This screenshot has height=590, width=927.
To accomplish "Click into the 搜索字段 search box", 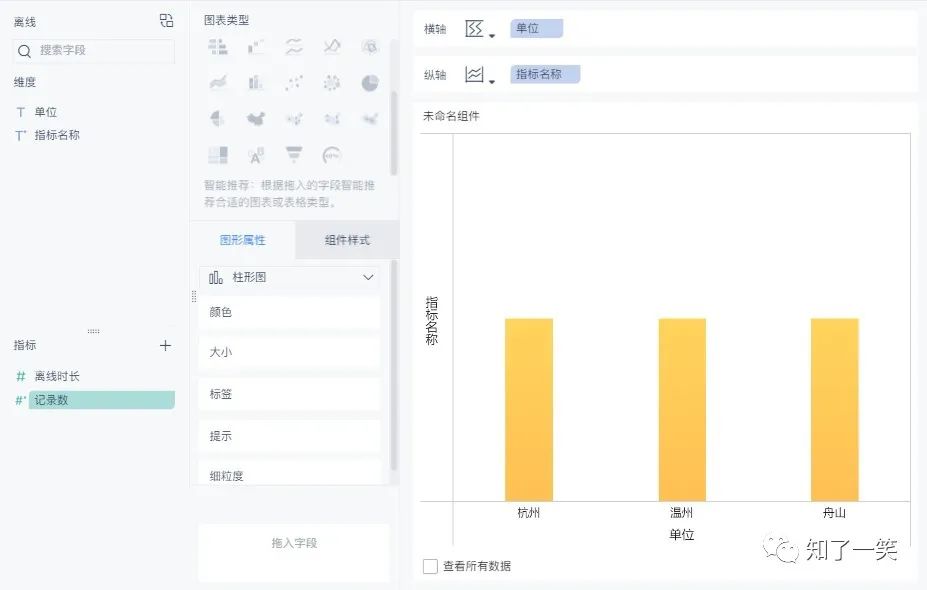I will 94,51.
